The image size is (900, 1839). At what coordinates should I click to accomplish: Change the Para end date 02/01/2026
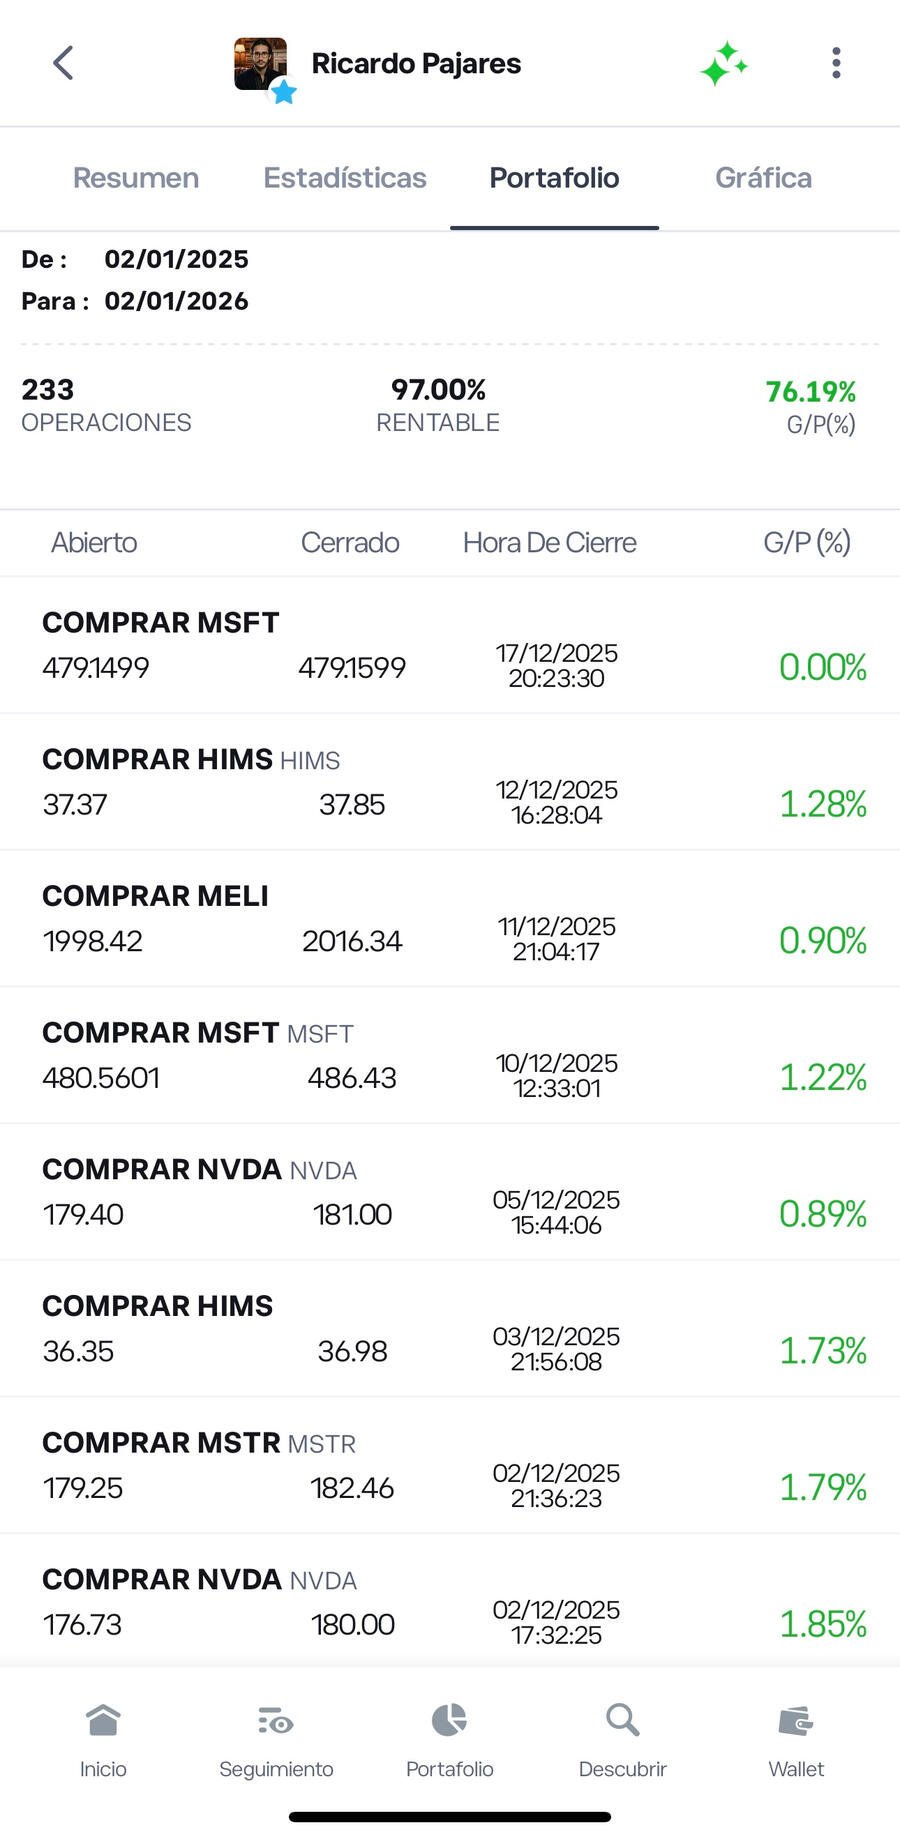click(x=176, y=301)
